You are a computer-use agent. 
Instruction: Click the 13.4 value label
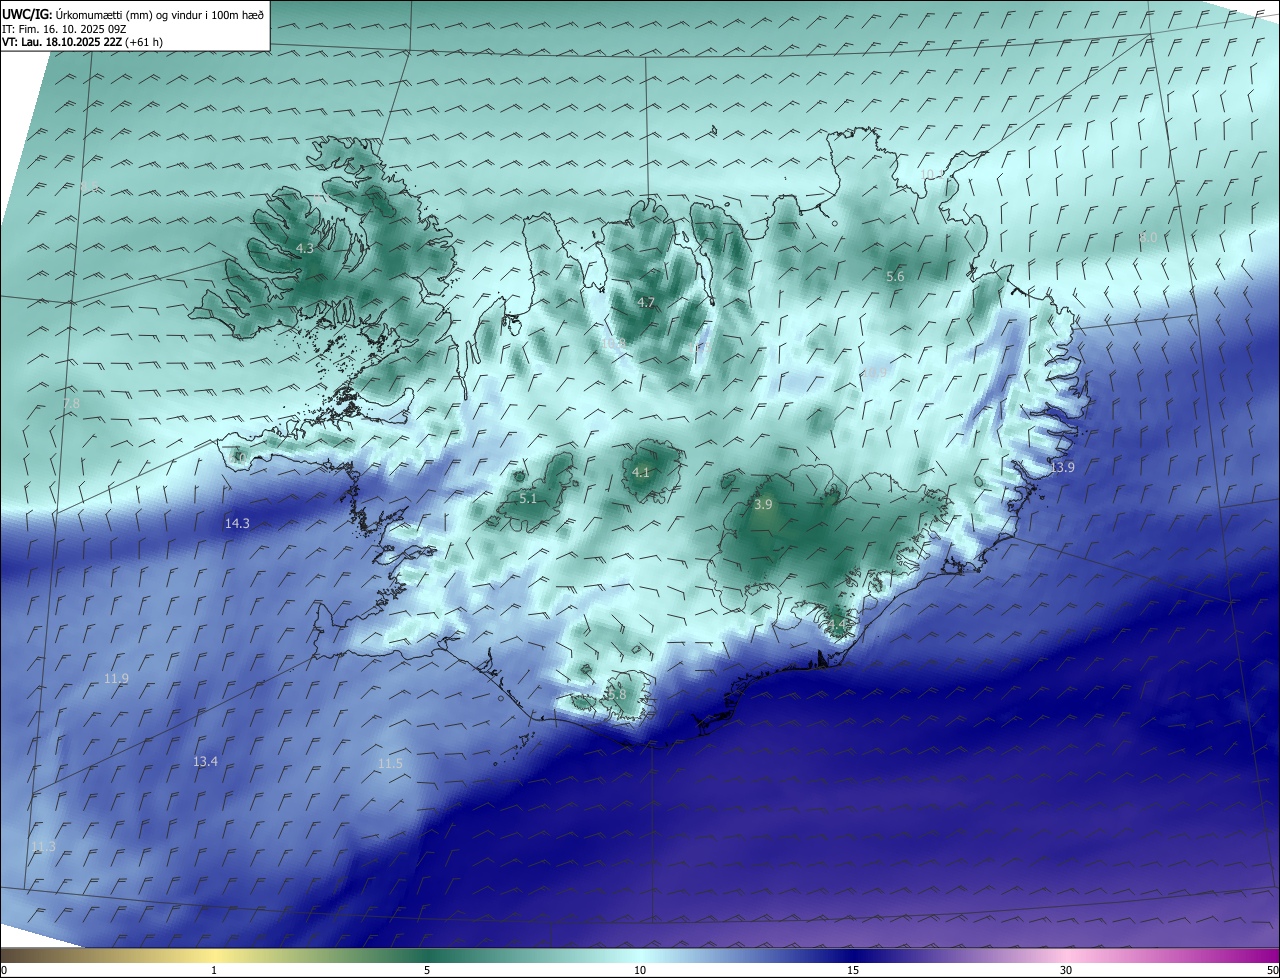[205, 762]
